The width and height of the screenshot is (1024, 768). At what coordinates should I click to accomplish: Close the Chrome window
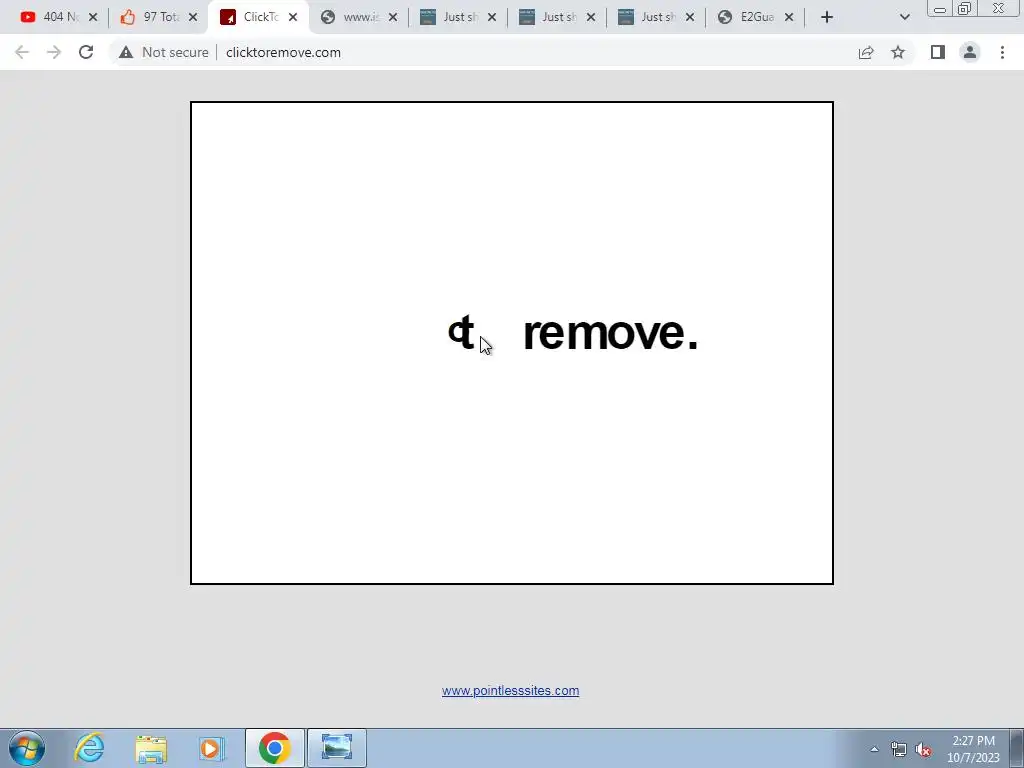point(999,8)
